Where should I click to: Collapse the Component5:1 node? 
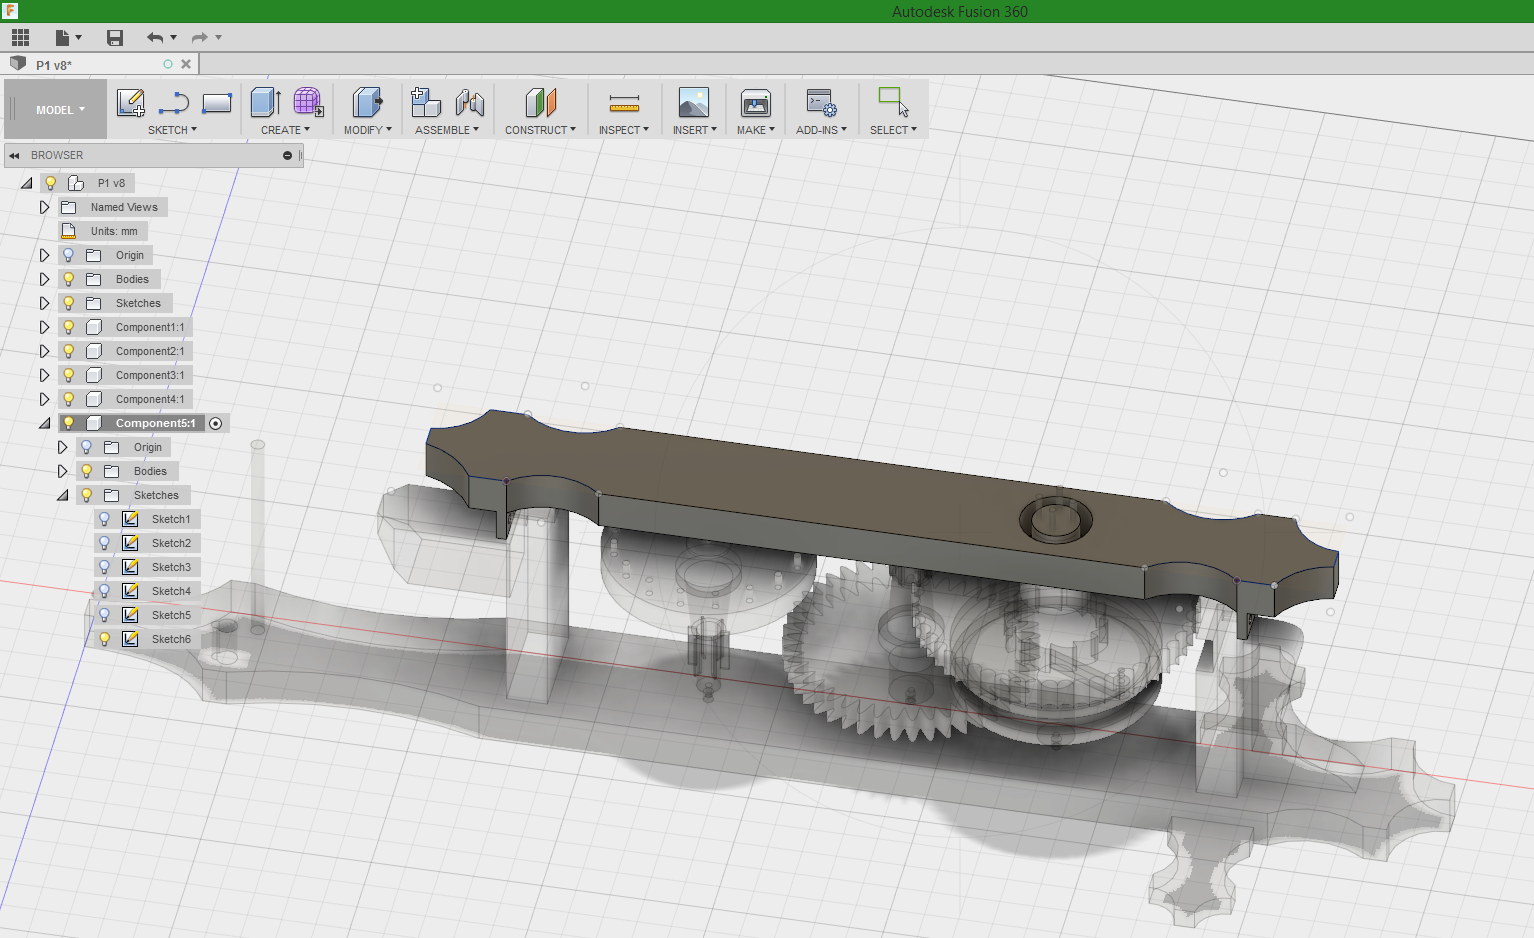point(44,423)
